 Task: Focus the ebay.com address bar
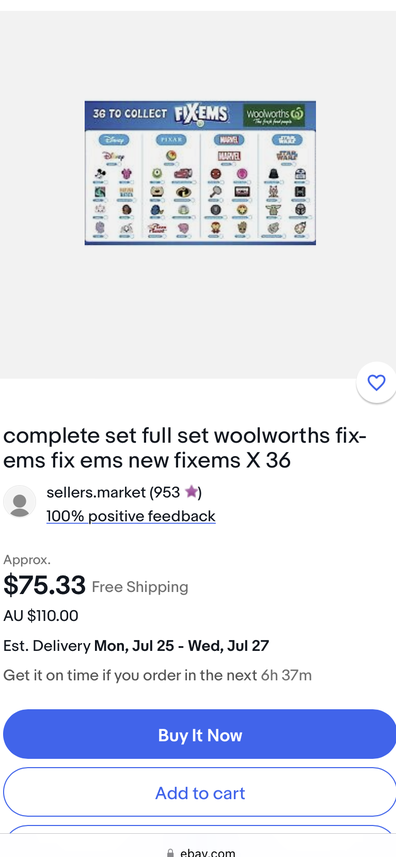(200, 852)
